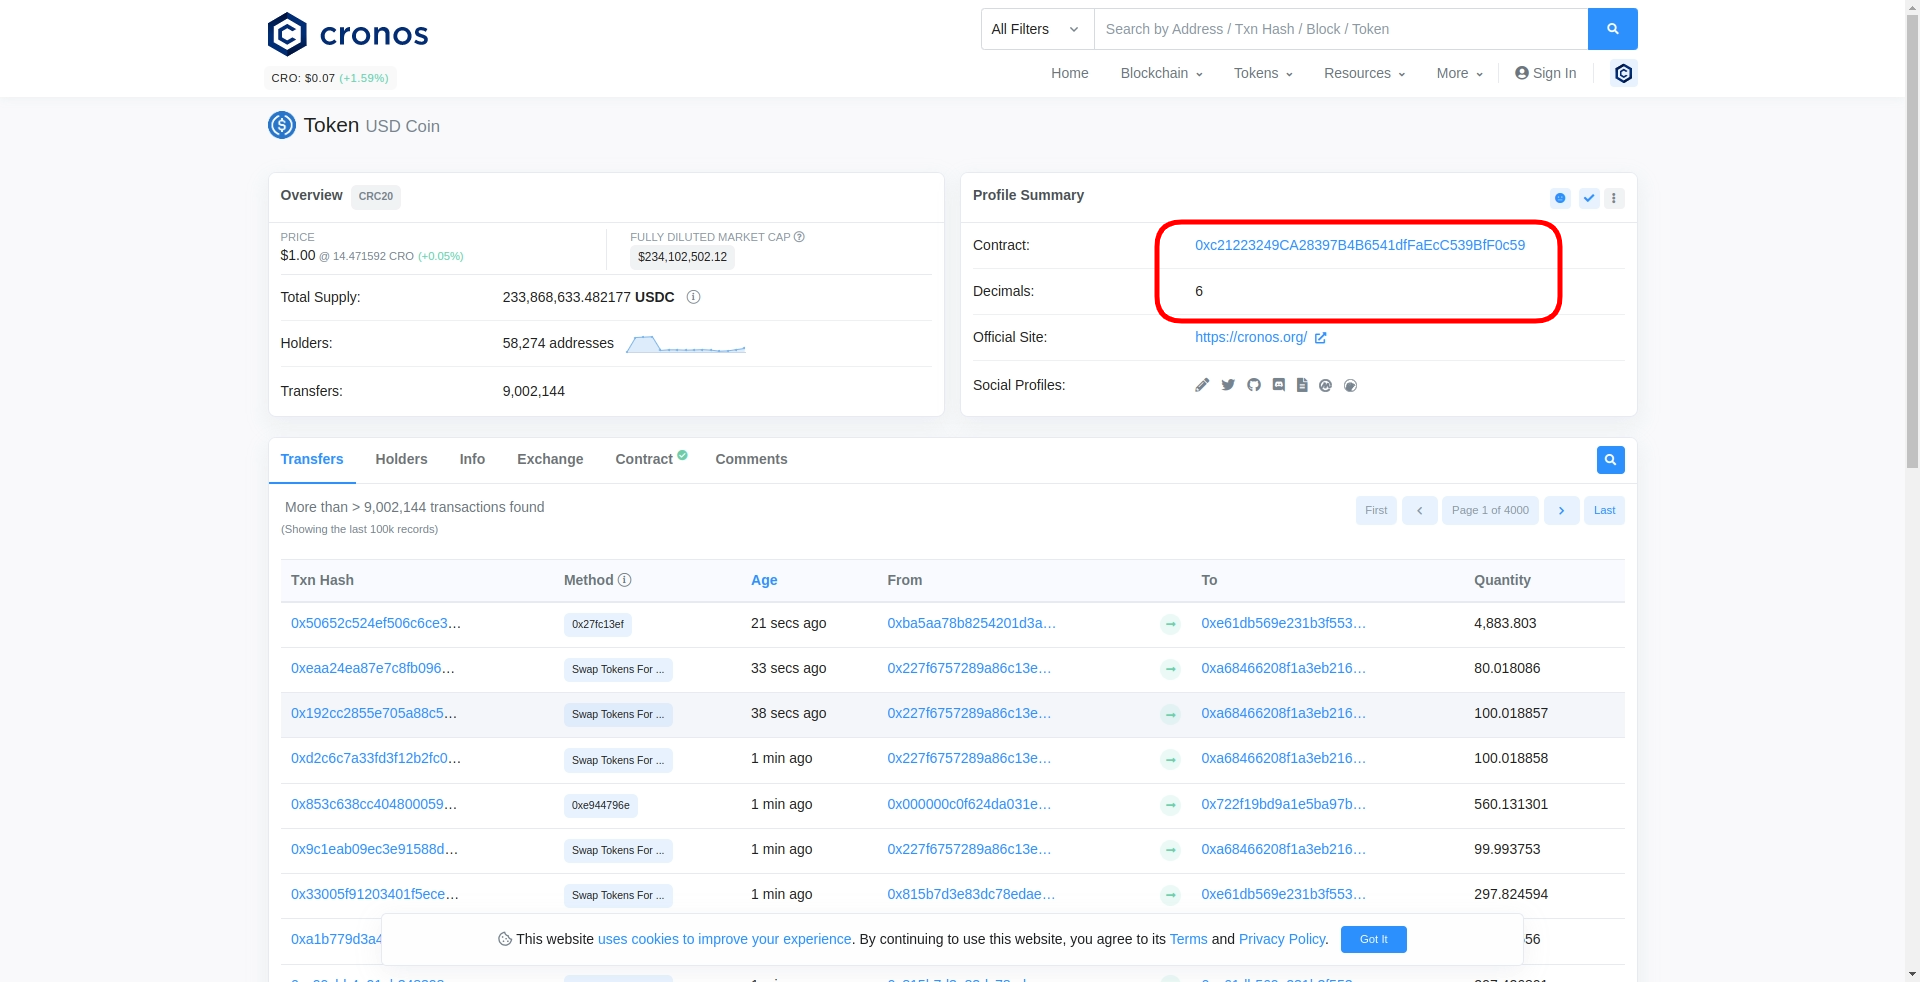Viewport: 1920px width, 982px height.
Task: Go to next page with right chevron
Action: click(1561, 510)
